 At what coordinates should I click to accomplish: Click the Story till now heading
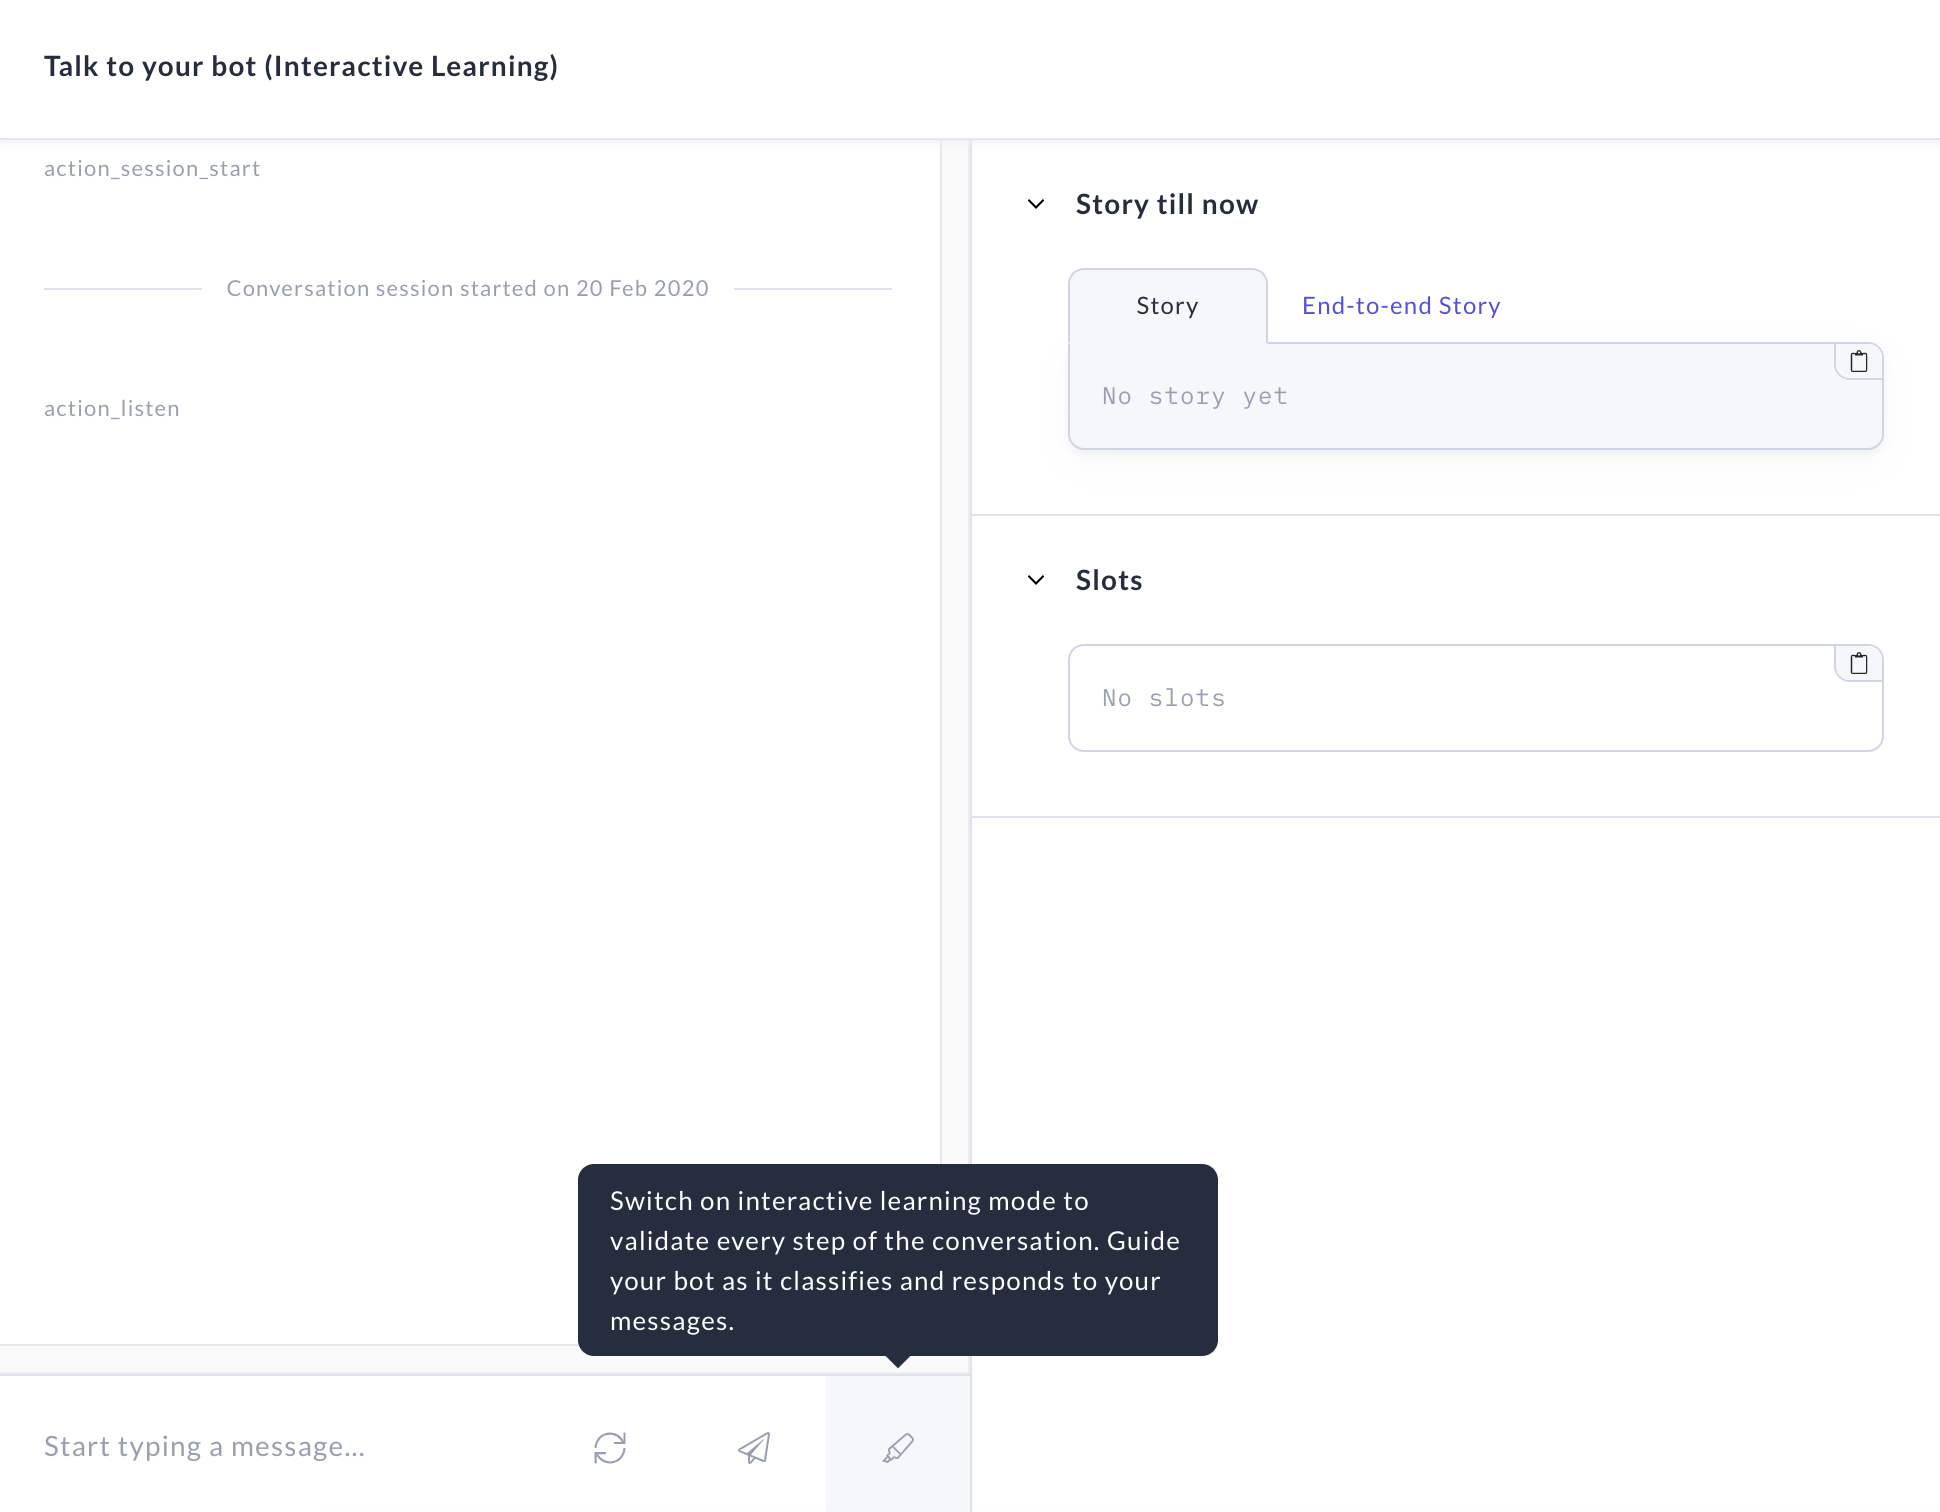[1167, 204]
